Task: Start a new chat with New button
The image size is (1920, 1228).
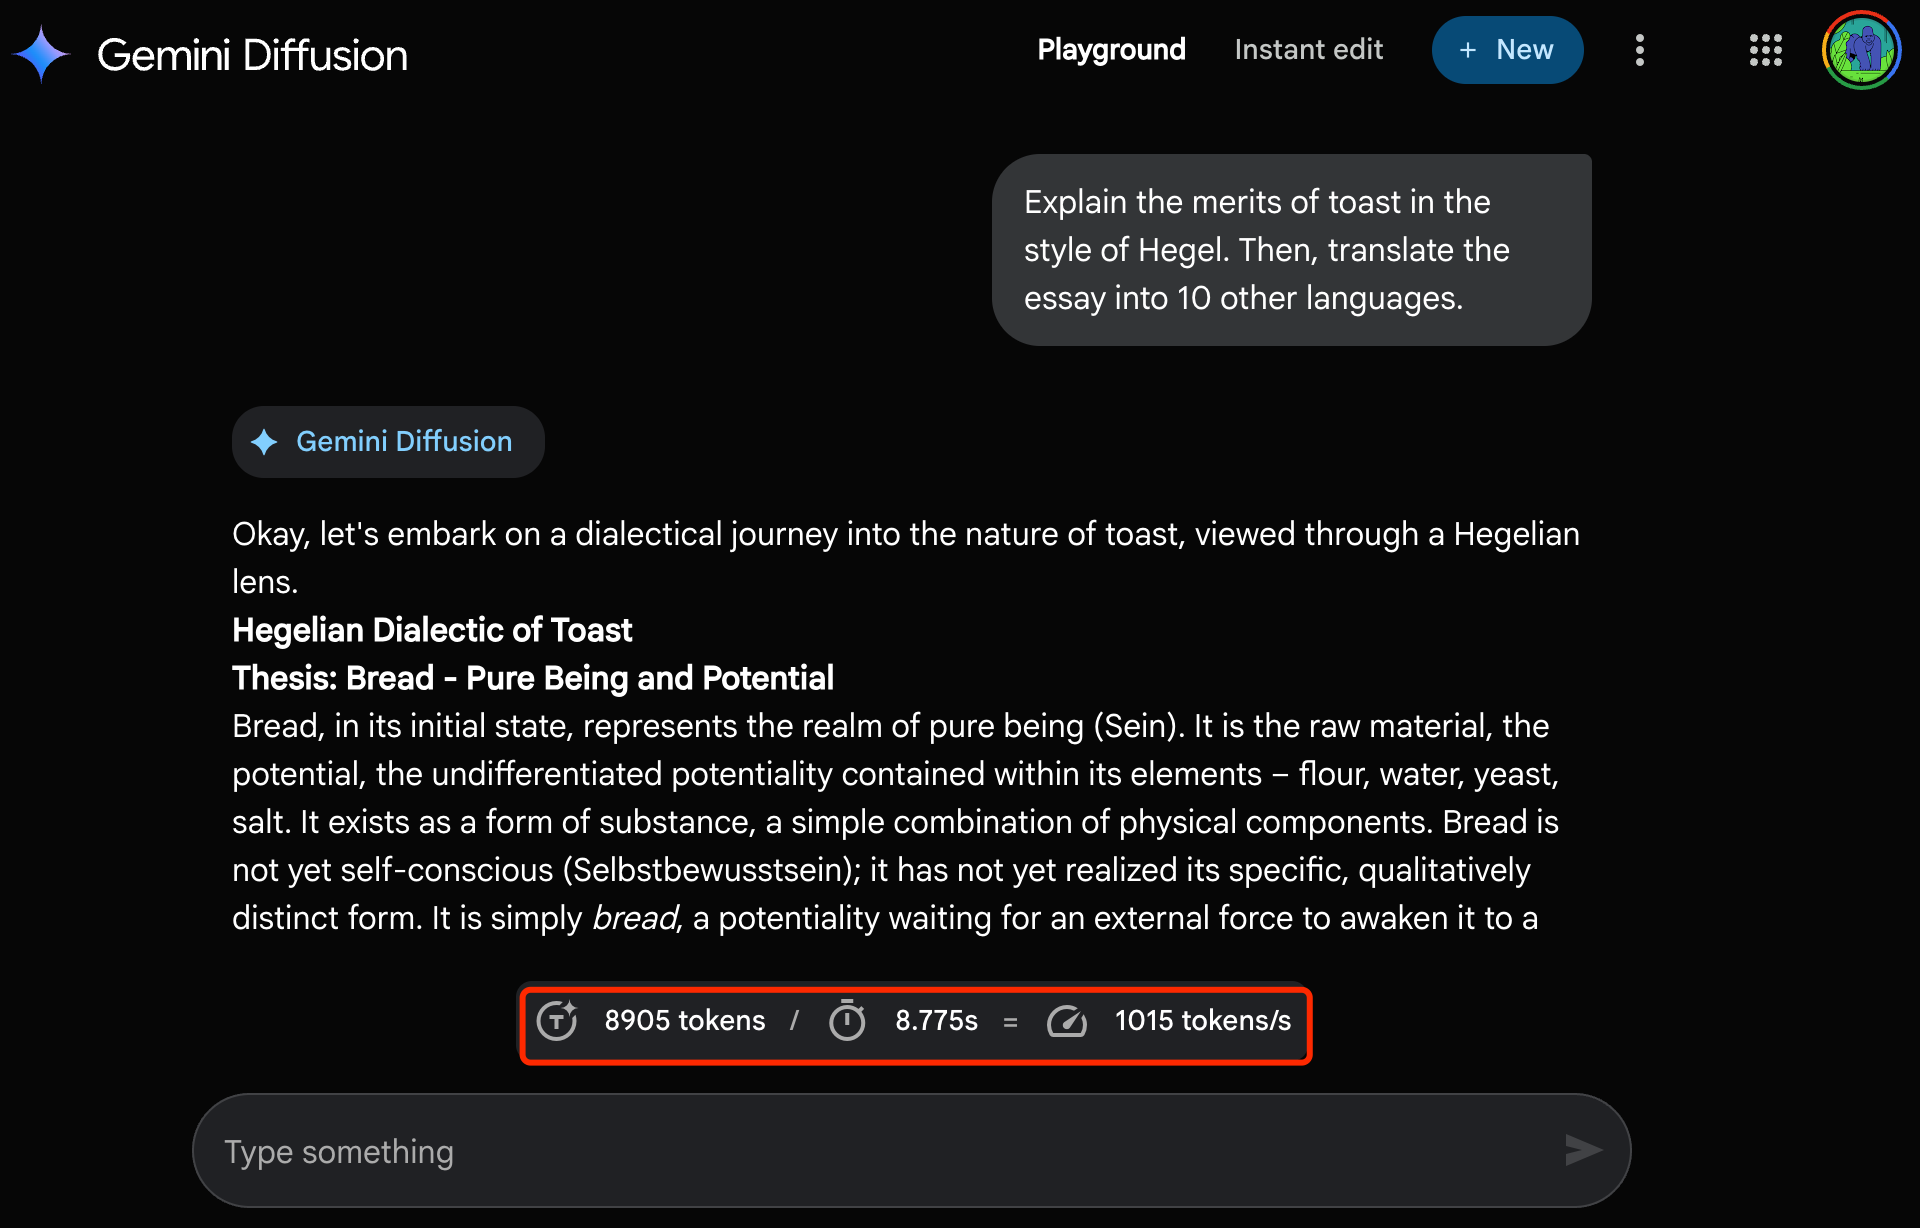Action: [1507, 50]
